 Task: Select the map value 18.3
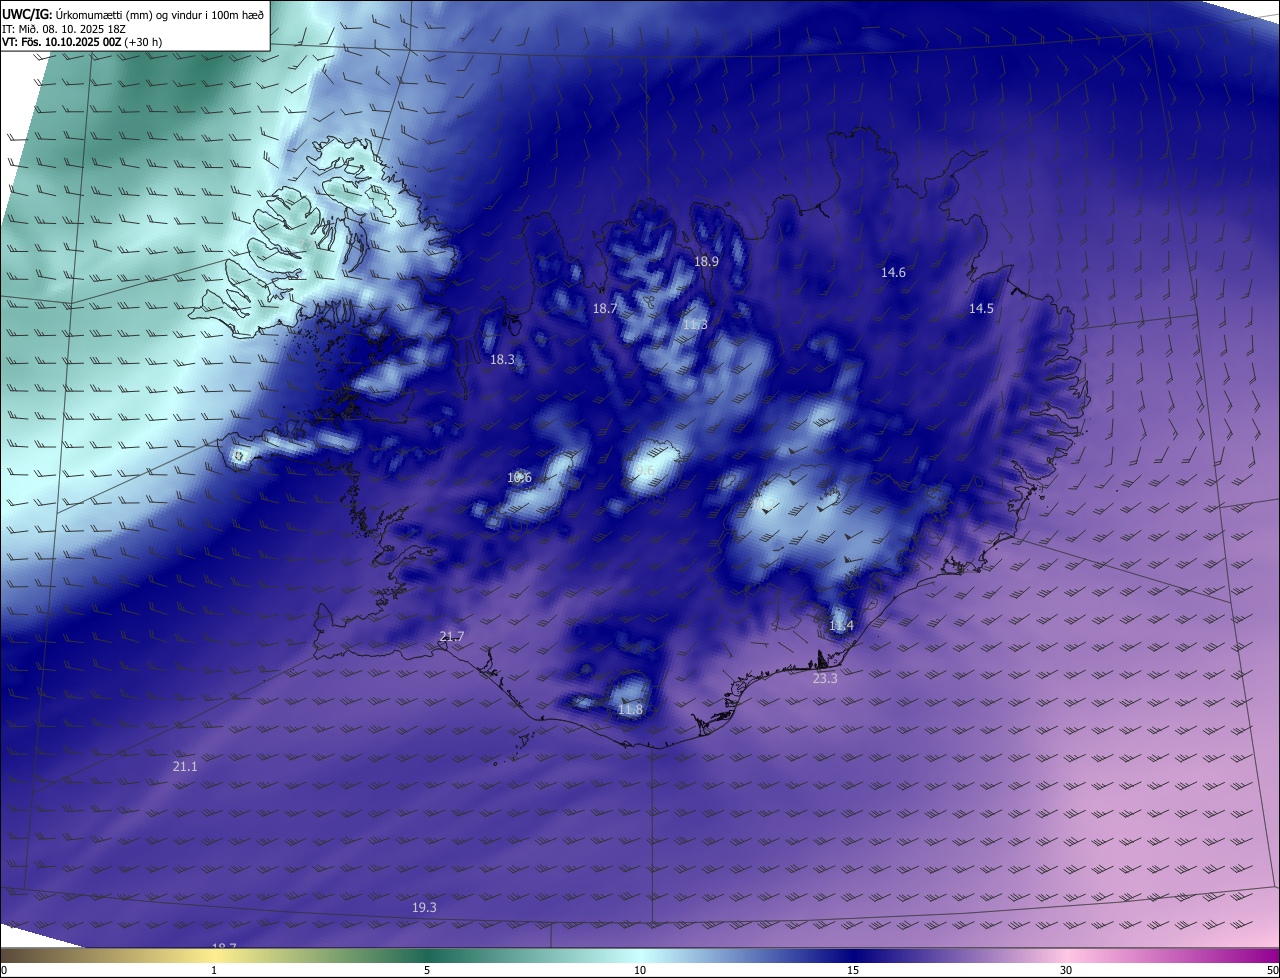coord(502,359)
